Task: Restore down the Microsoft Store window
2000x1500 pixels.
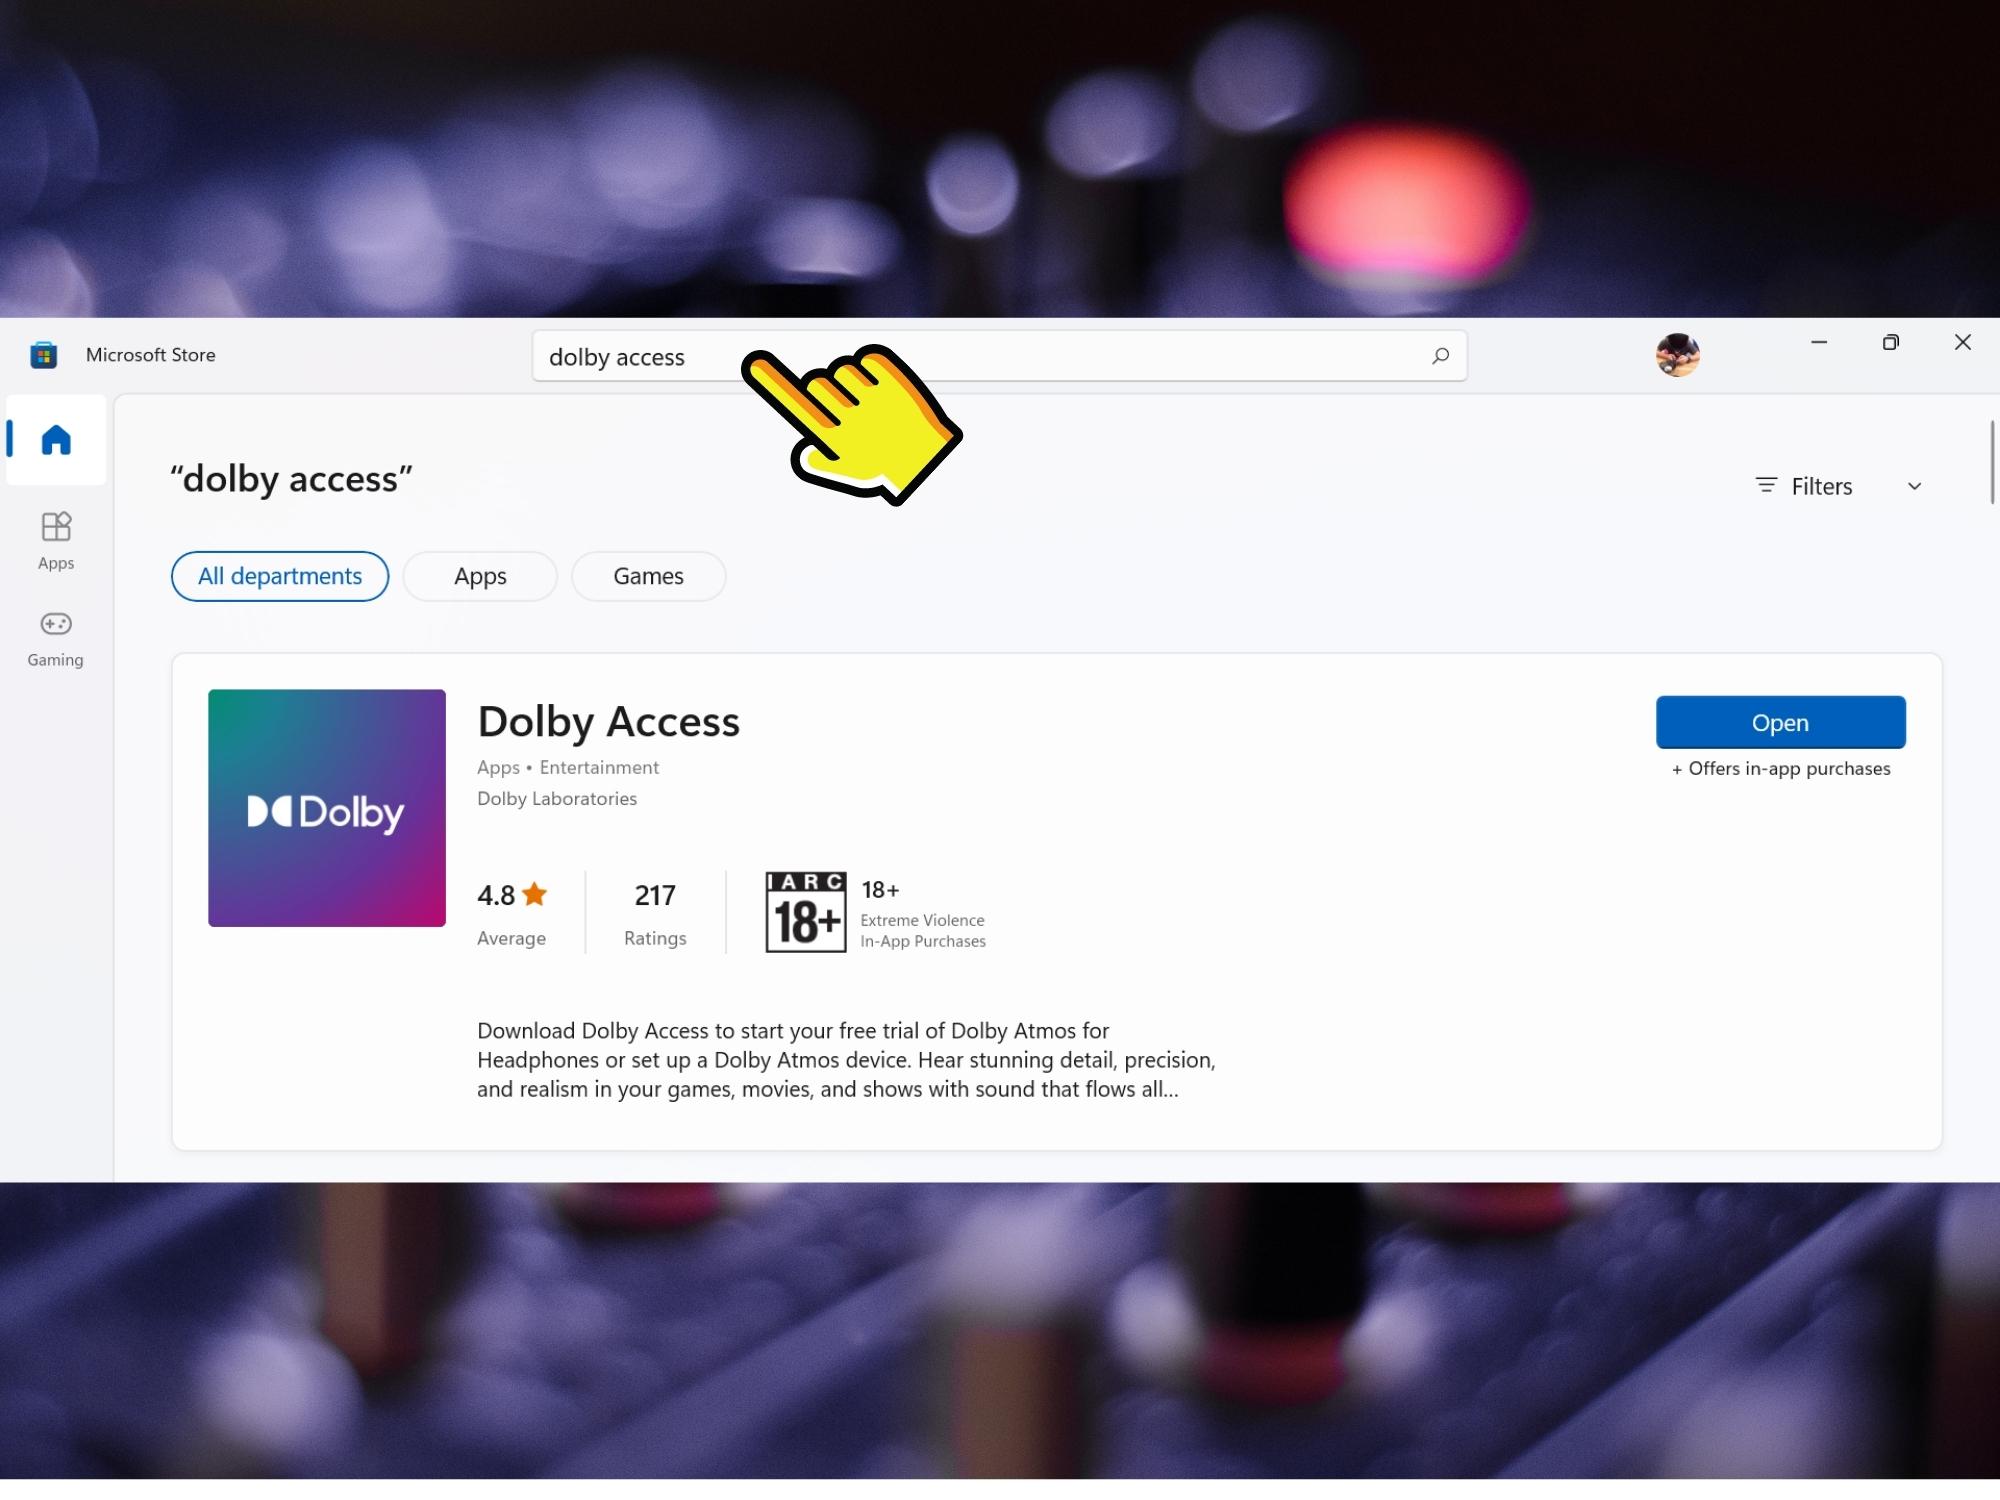Action: pyautogui.click(x=1890, y=342)
